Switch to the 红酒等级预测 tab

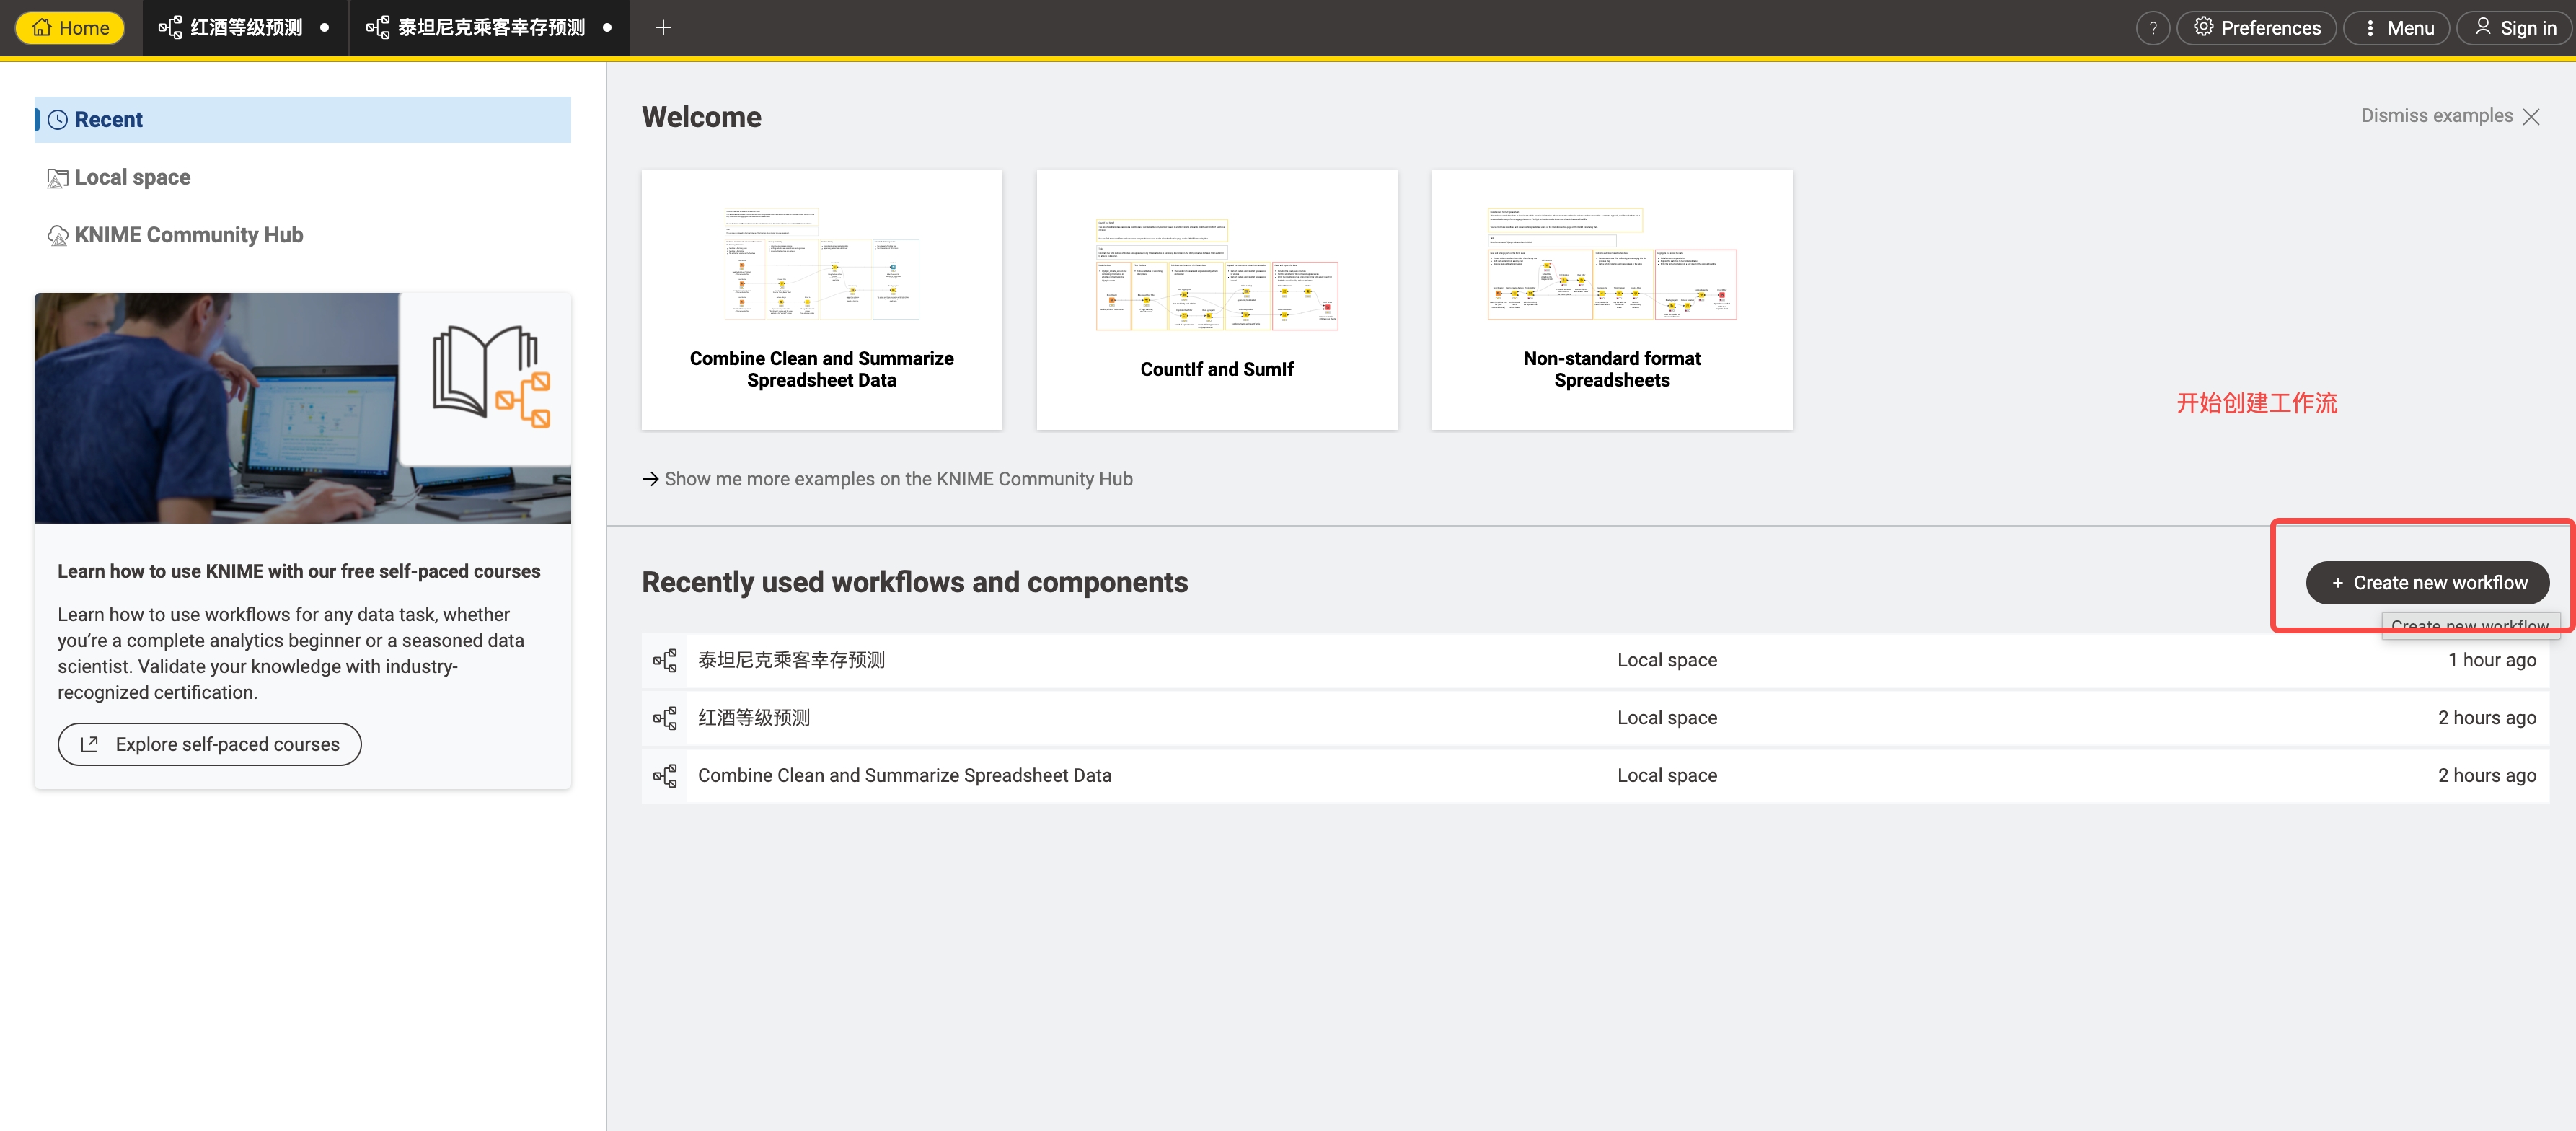[x=245, y=28]
